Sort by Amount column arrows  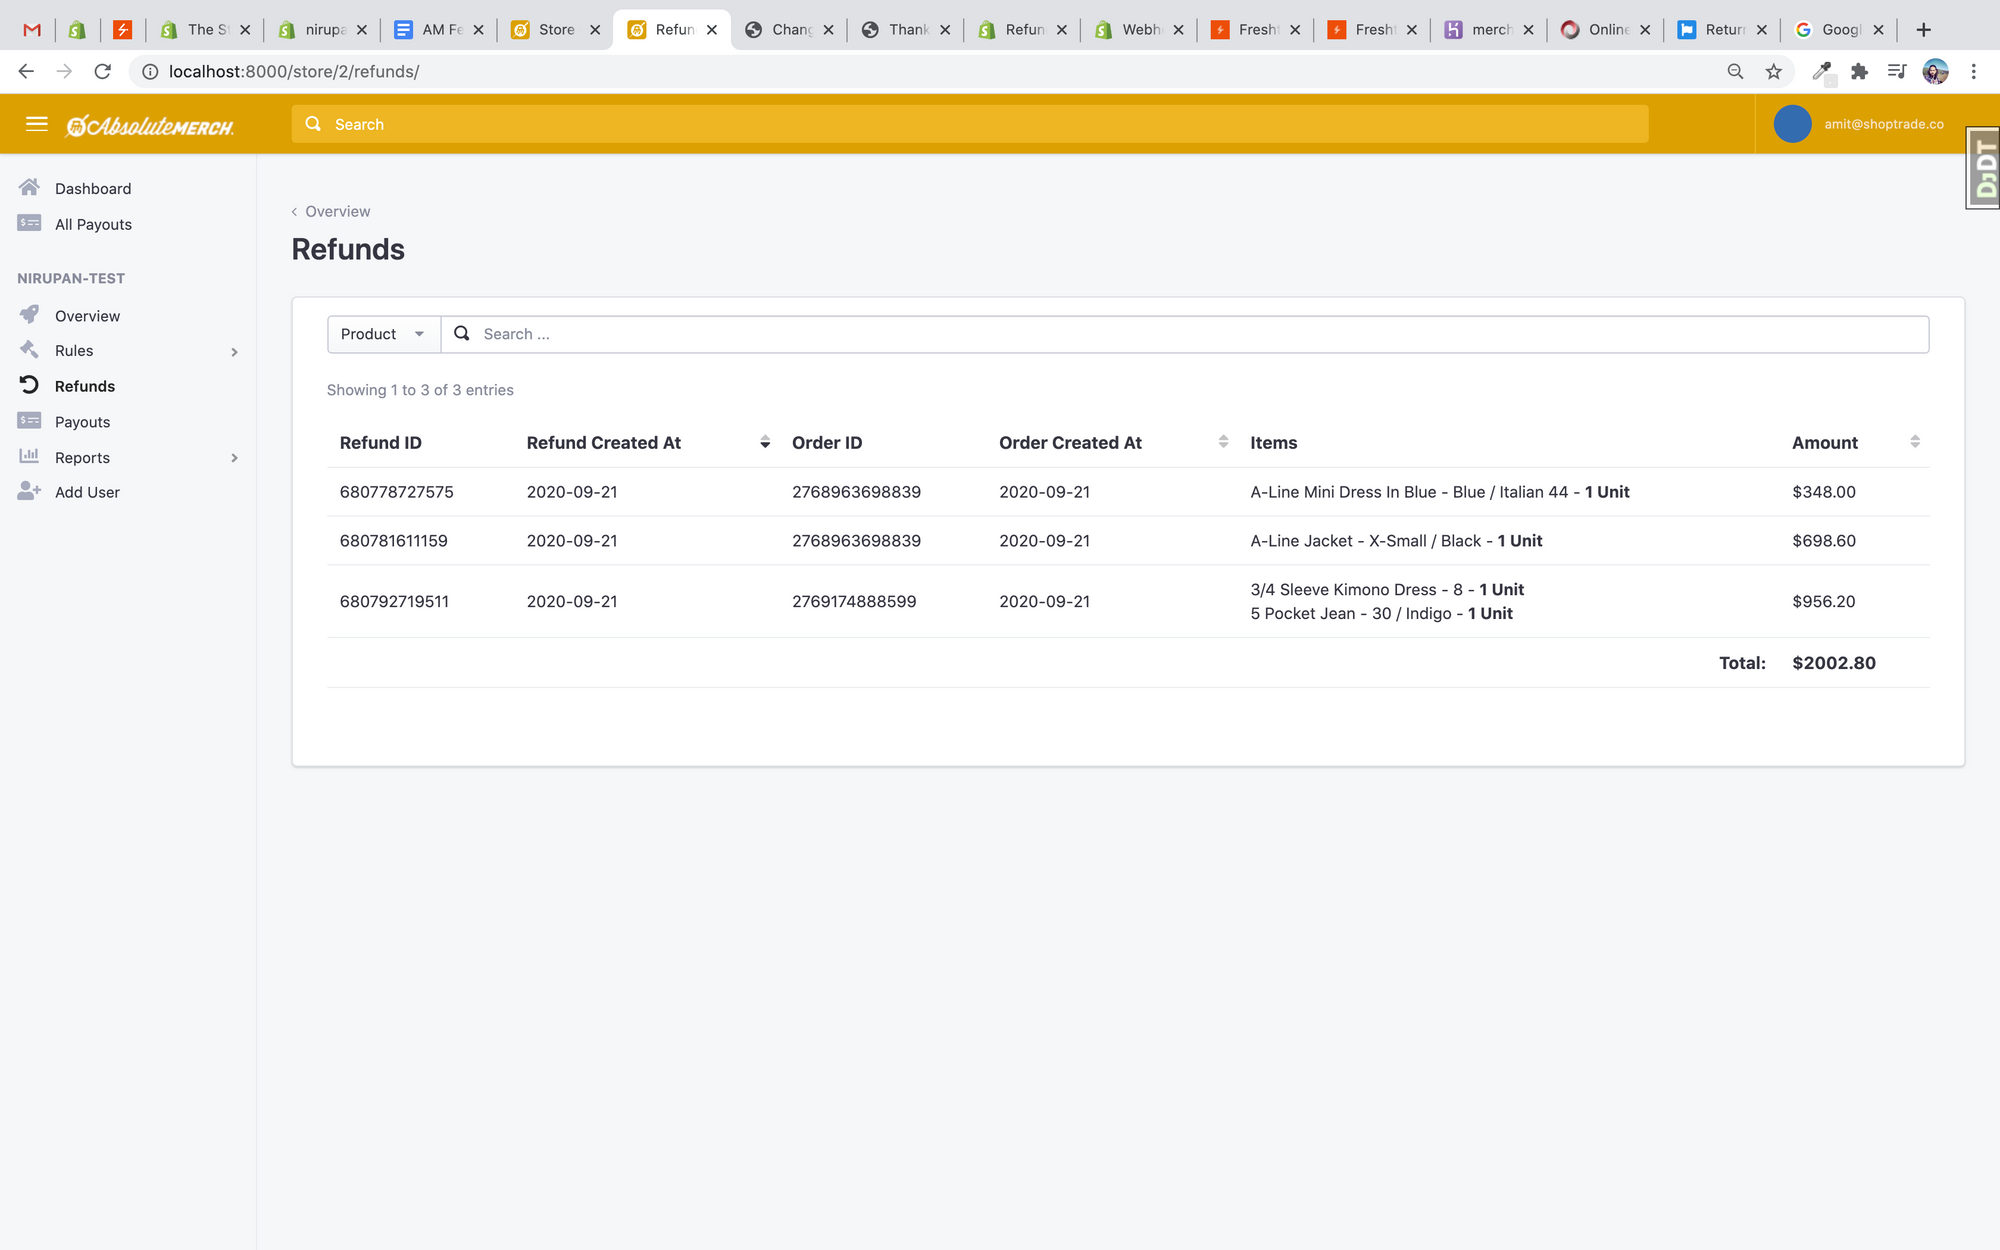[x=1914, y=442]
